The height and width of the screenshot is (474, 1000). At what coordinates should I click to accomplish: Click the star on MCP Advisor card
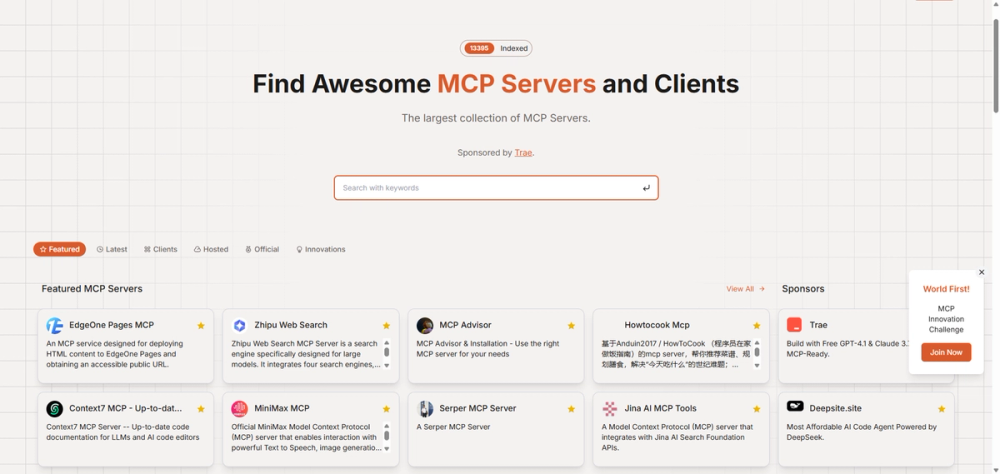click(x=571, y=325)
